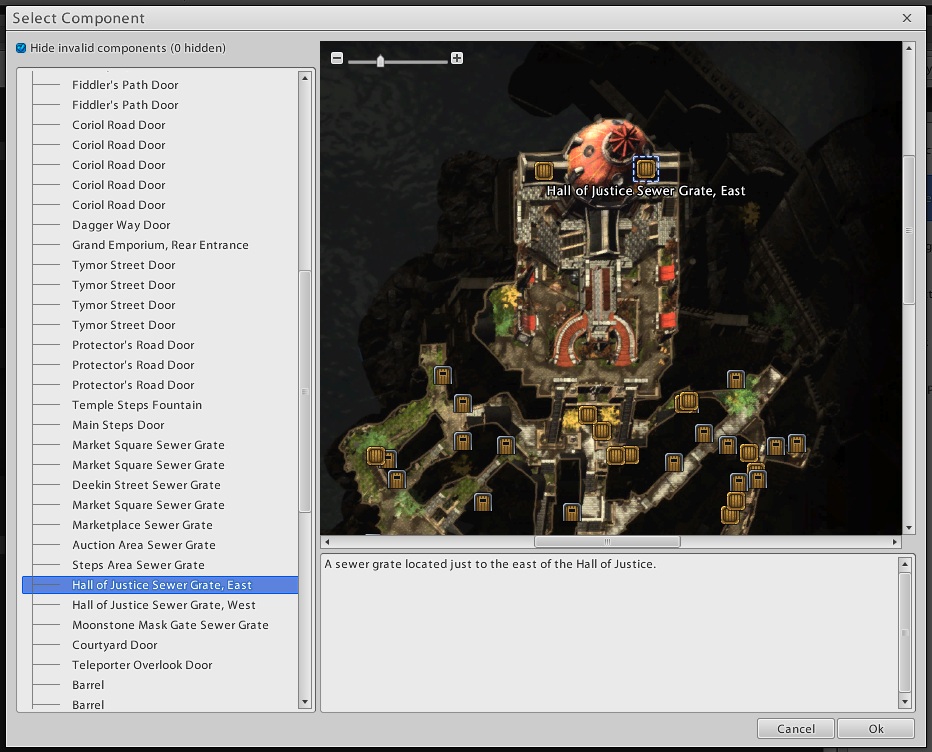Viewport: 932px width, 752px height.
Task: Pick Teleporter Overlook Door
Action: coord(142,665)
